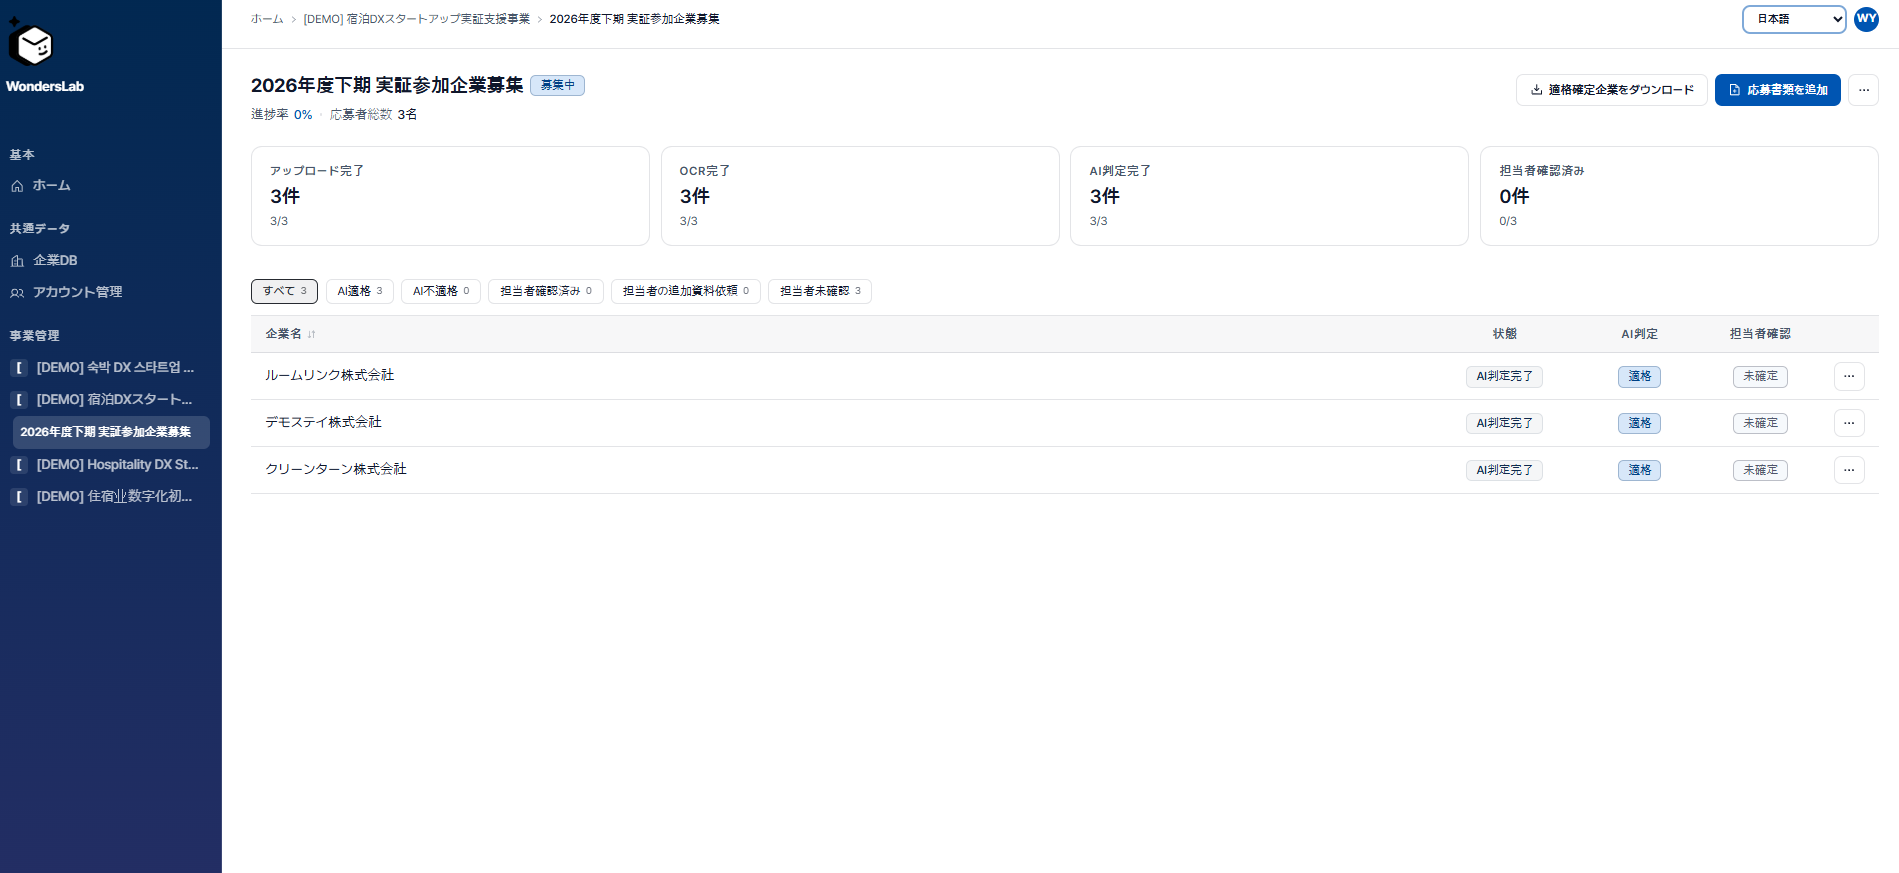
Task: Open 企業DB in the sidebar
Action: coord(55,261)
